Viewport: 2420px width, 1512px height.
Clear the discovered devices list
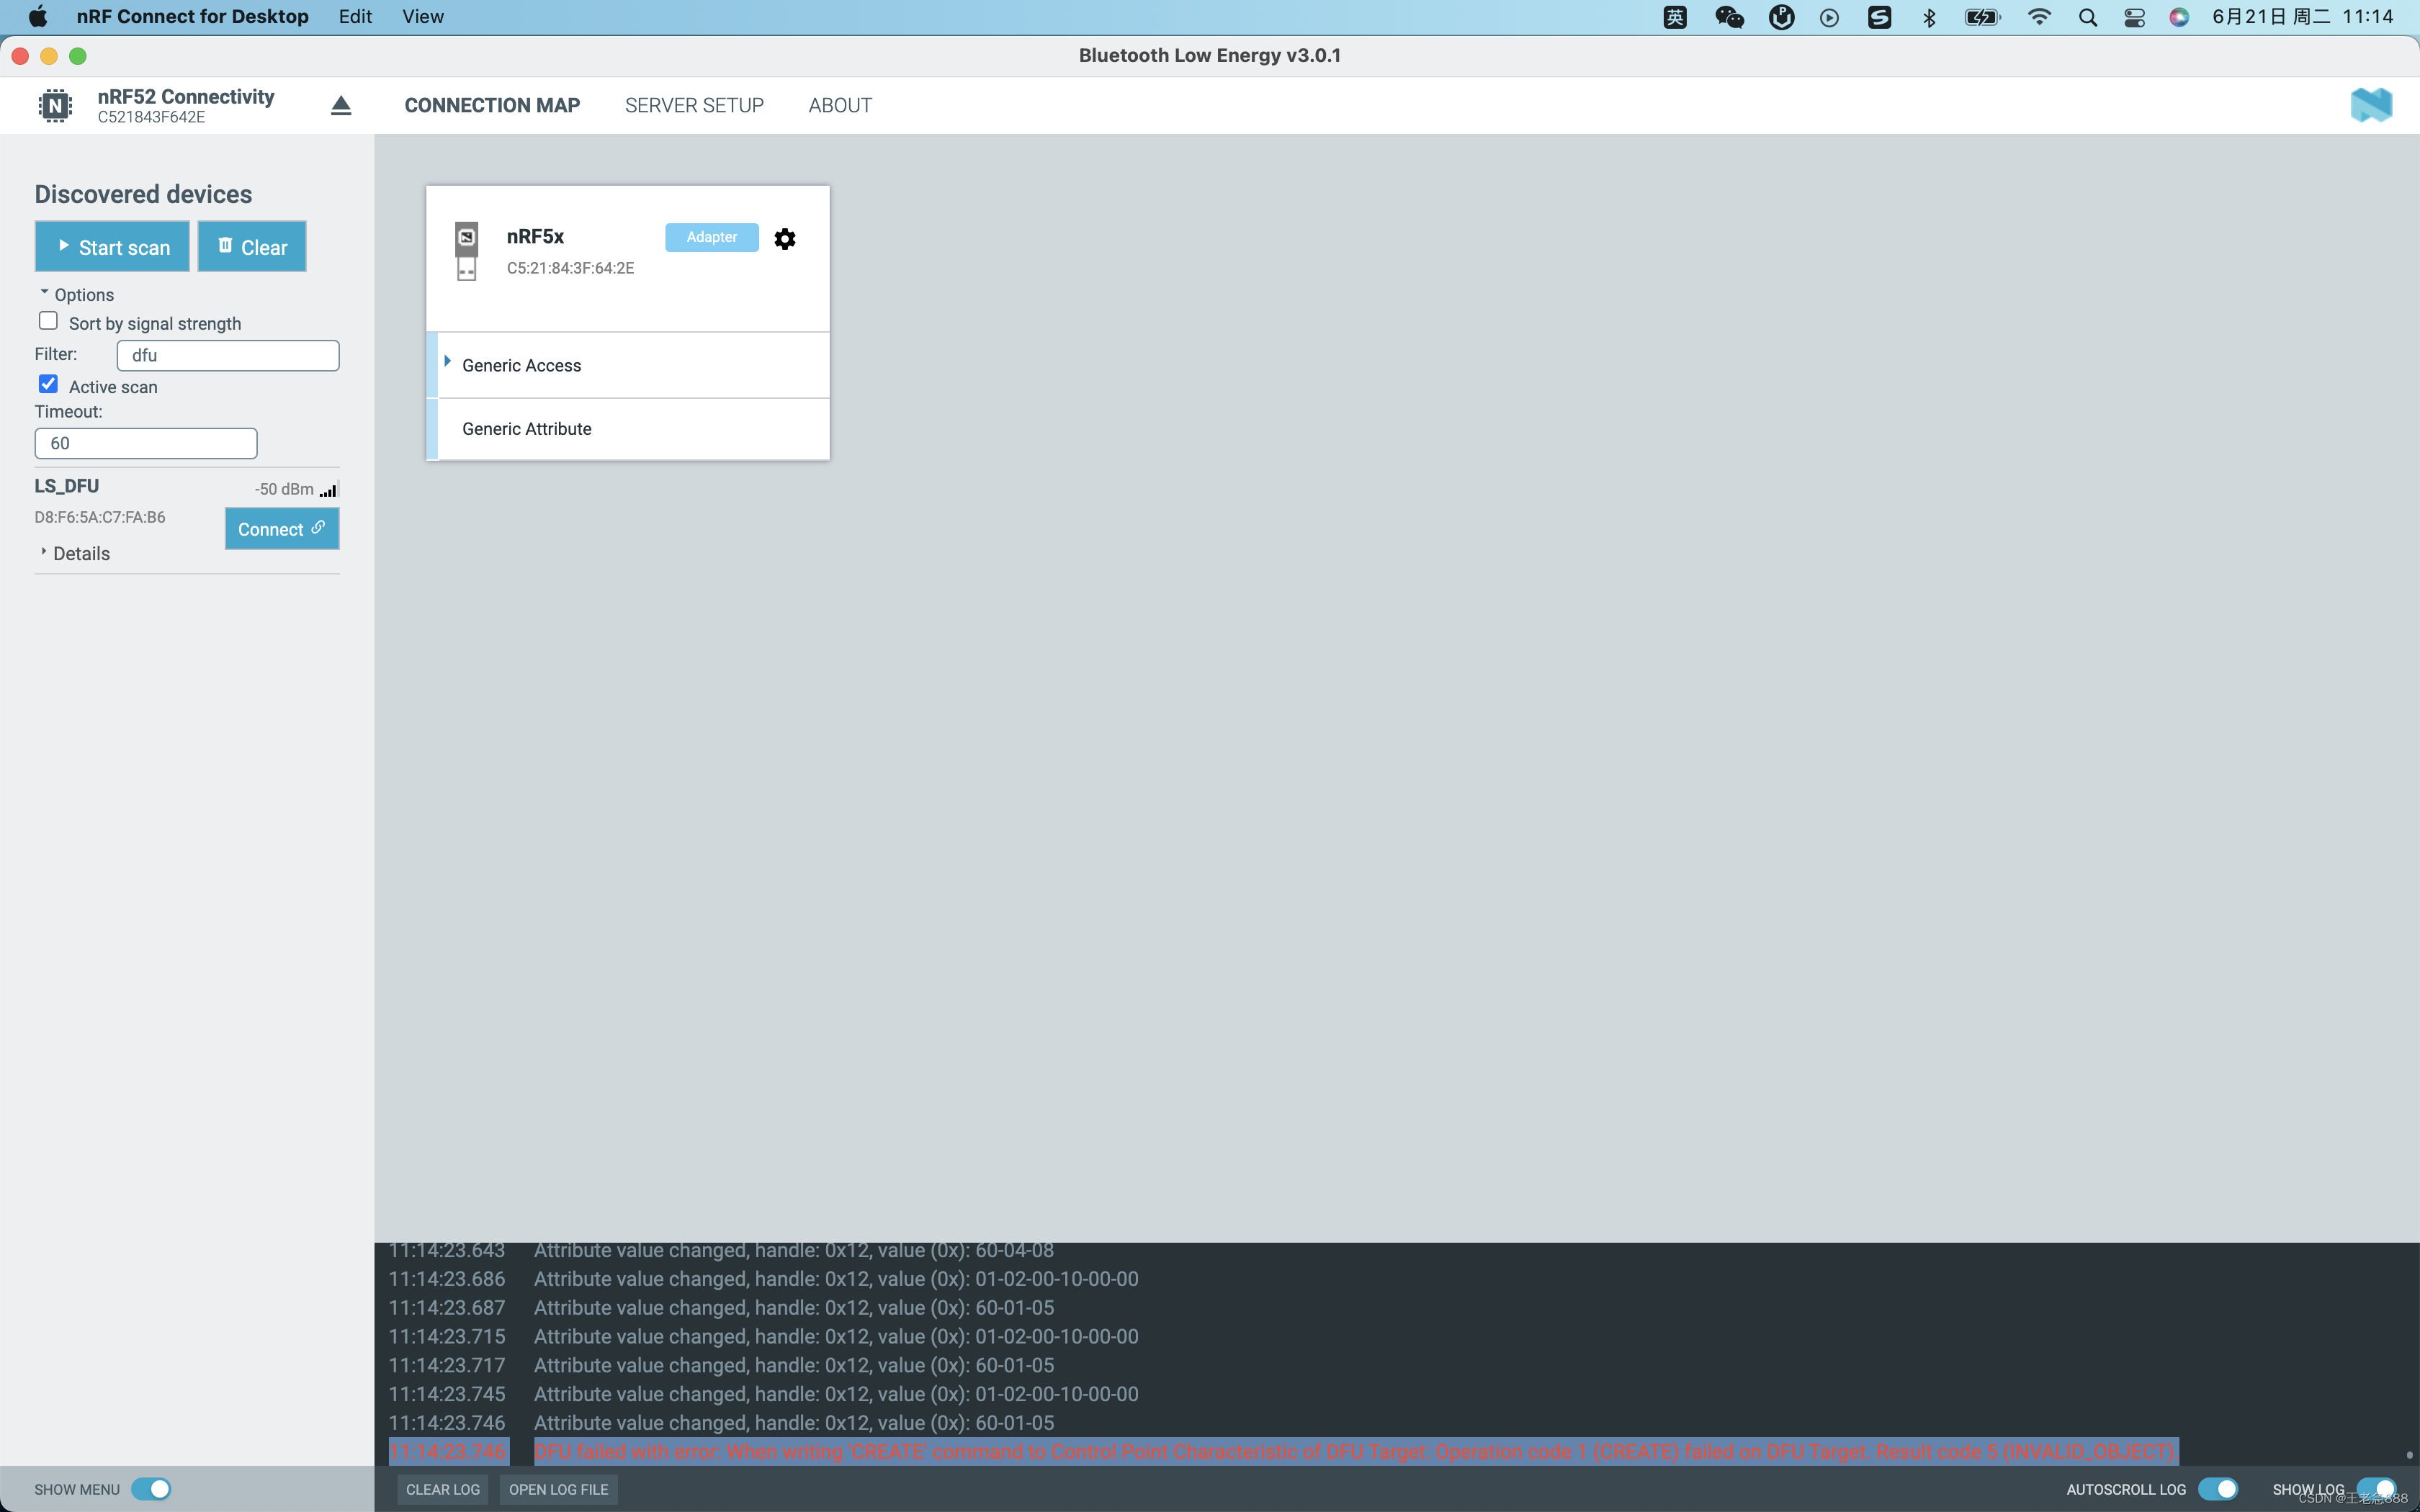tap(252, 247)
